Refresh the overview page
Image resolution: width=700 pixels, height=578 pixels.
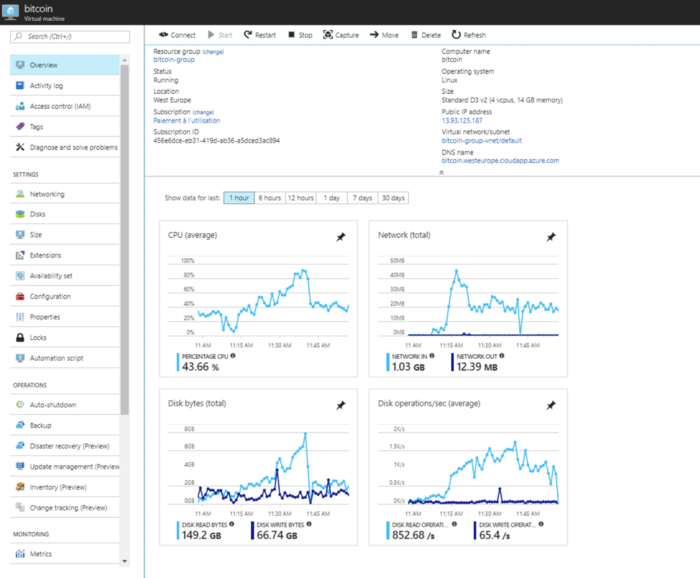pyautogui.click(x=468, y=35)
